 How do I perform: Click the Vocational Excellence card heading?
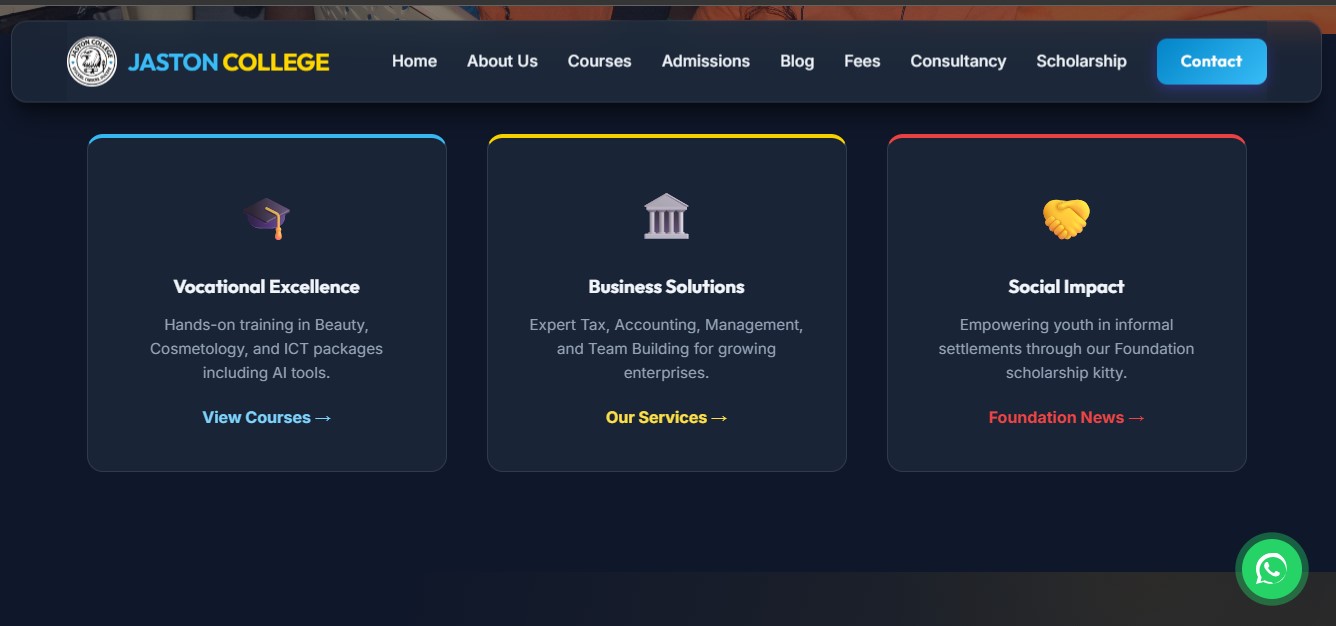(x=266, y=287)
